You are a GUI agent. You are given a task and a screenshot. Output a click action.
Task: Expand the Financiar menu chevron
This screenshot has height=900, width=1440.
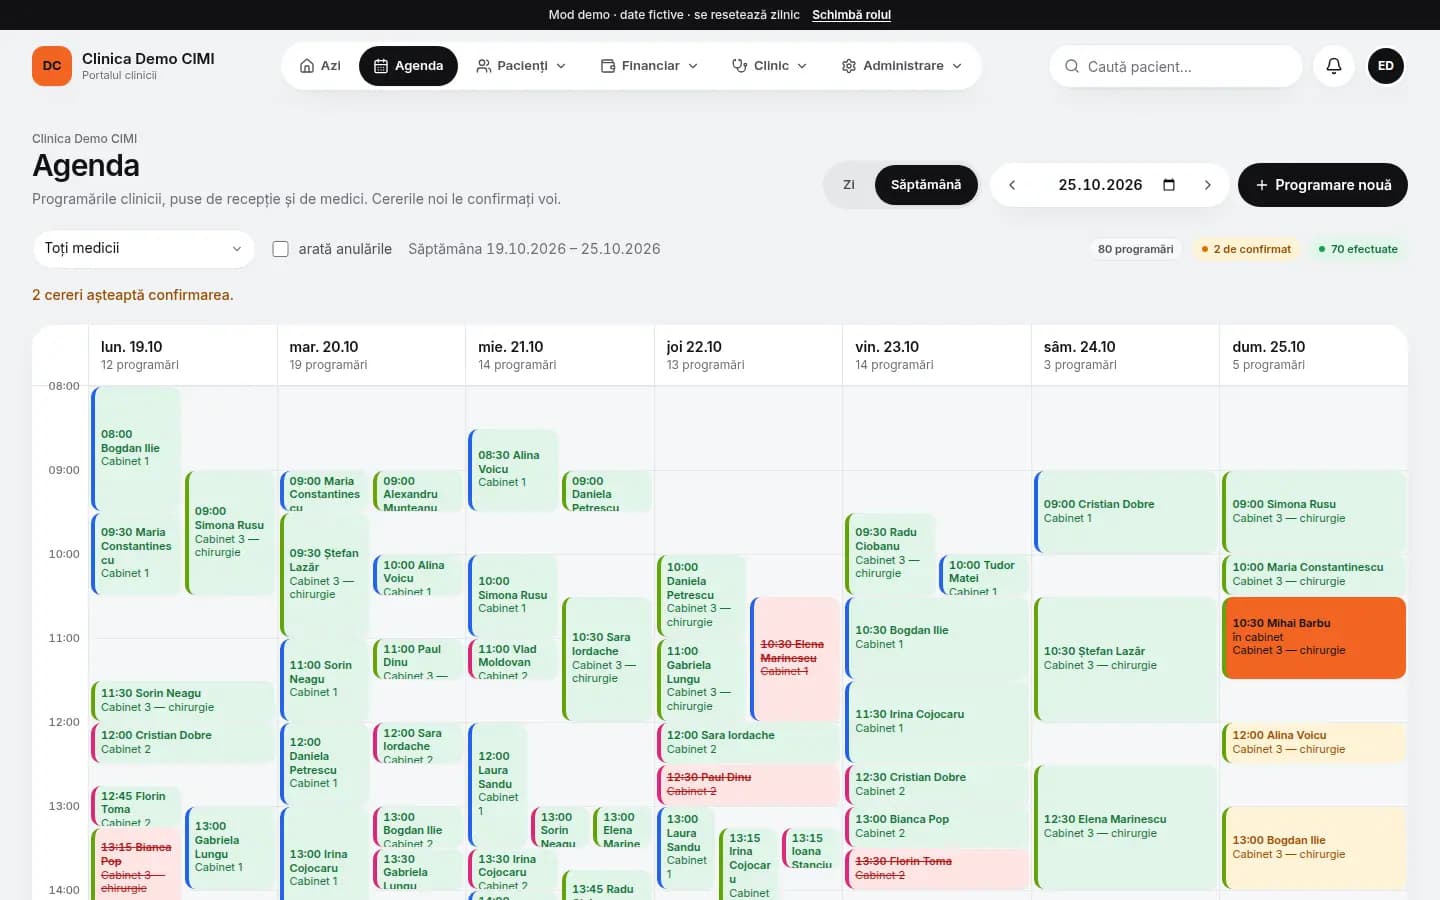coord(693,66)
